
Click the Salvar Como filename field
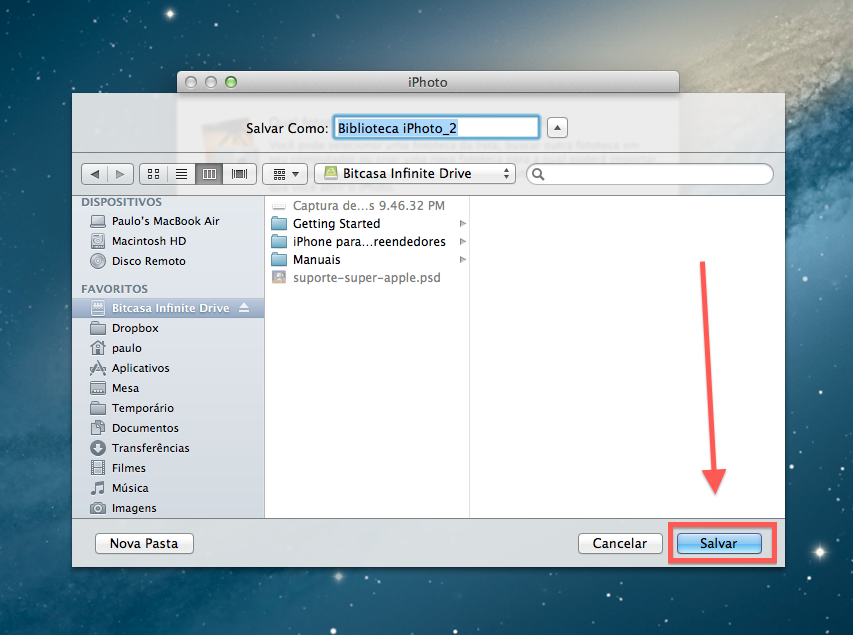[x=436, y=128]
